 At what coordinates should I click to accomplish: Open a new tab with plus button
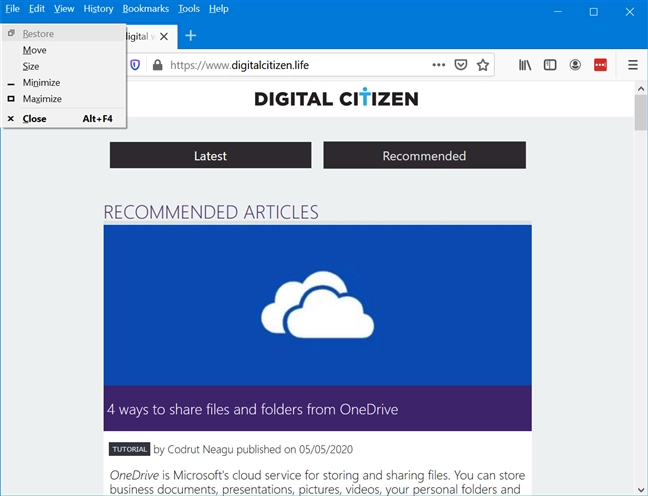(191, 36)
